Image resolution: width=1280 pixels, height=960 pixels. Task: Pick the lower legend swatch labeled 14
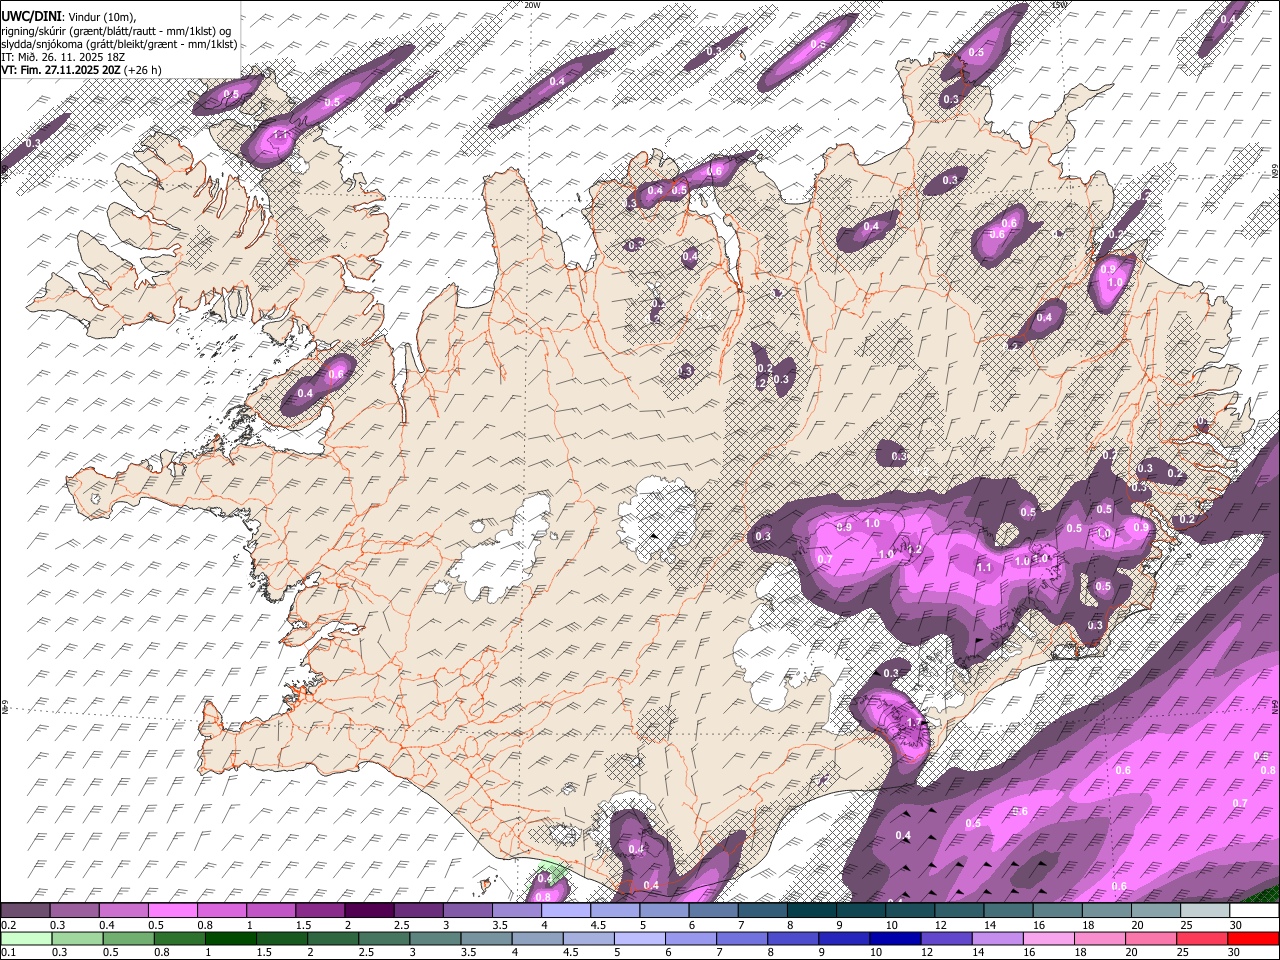click(997, 939)
